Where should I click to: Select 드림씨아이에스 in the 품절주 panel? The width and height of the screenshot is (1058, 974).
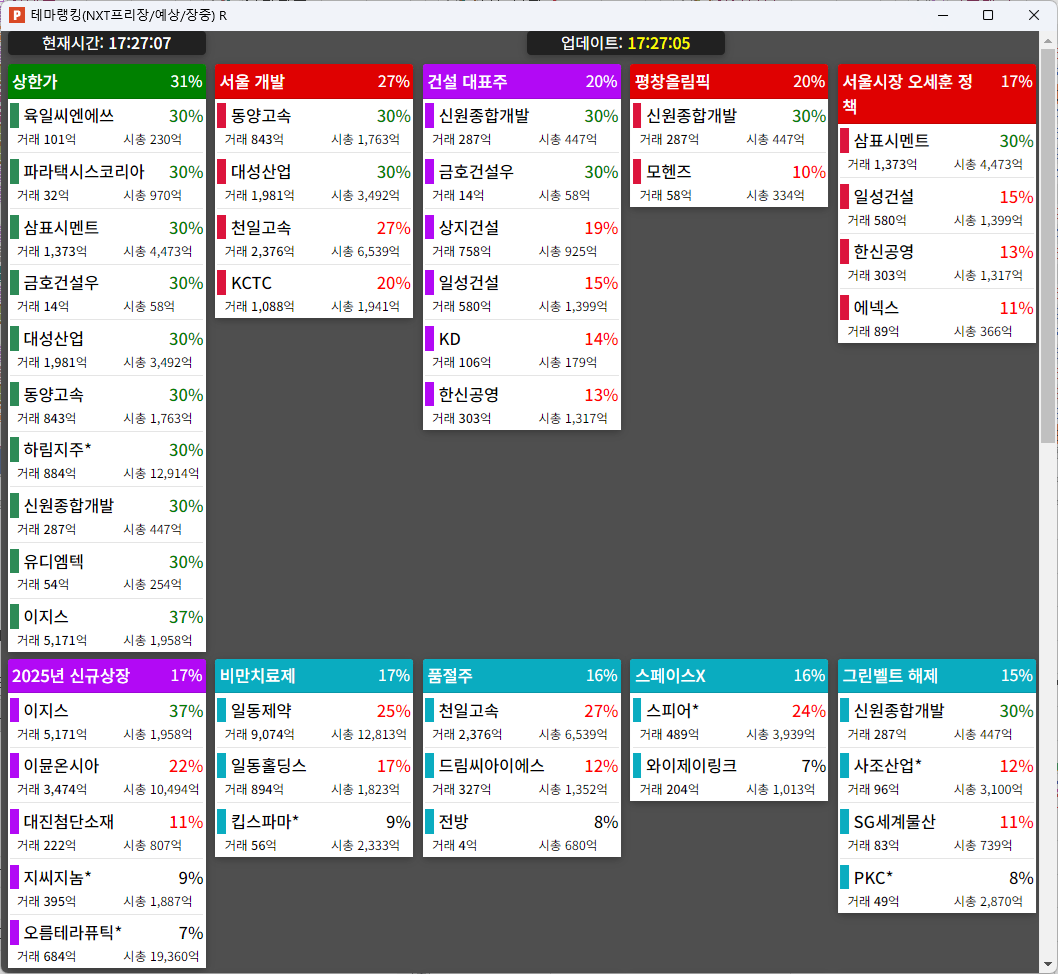click(491, 766)
